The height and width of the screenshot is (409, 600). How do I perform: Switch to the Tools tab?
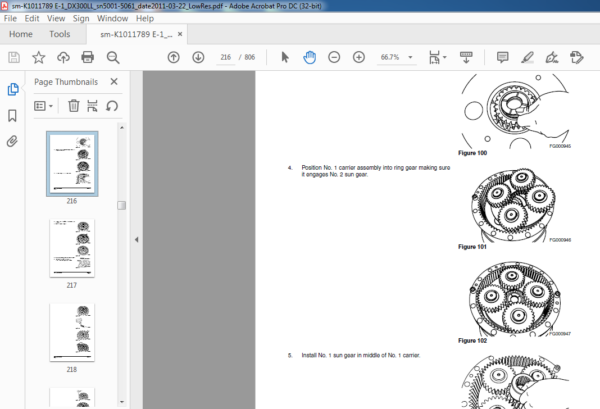tap(60, 34)
